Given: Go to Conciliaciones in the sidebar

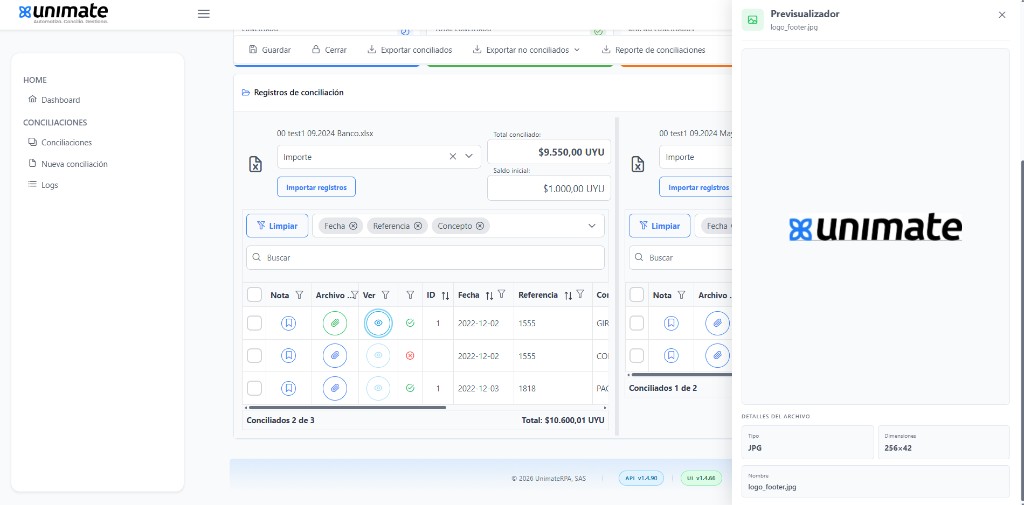Looking at the screenshot, I should [60, 142].
